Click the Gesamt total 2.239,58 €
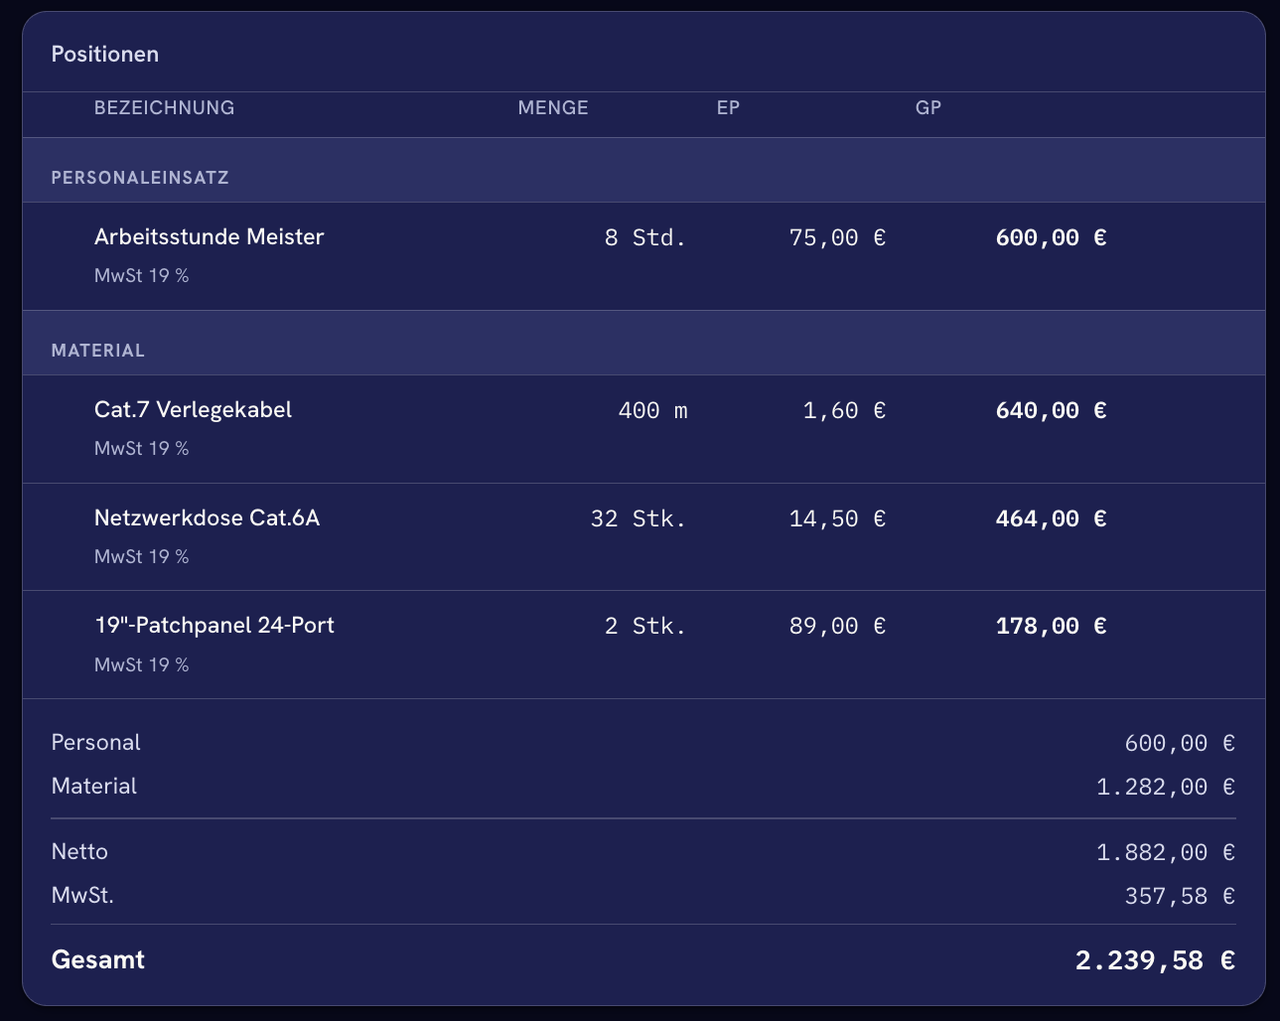 tap(1155, 961)
